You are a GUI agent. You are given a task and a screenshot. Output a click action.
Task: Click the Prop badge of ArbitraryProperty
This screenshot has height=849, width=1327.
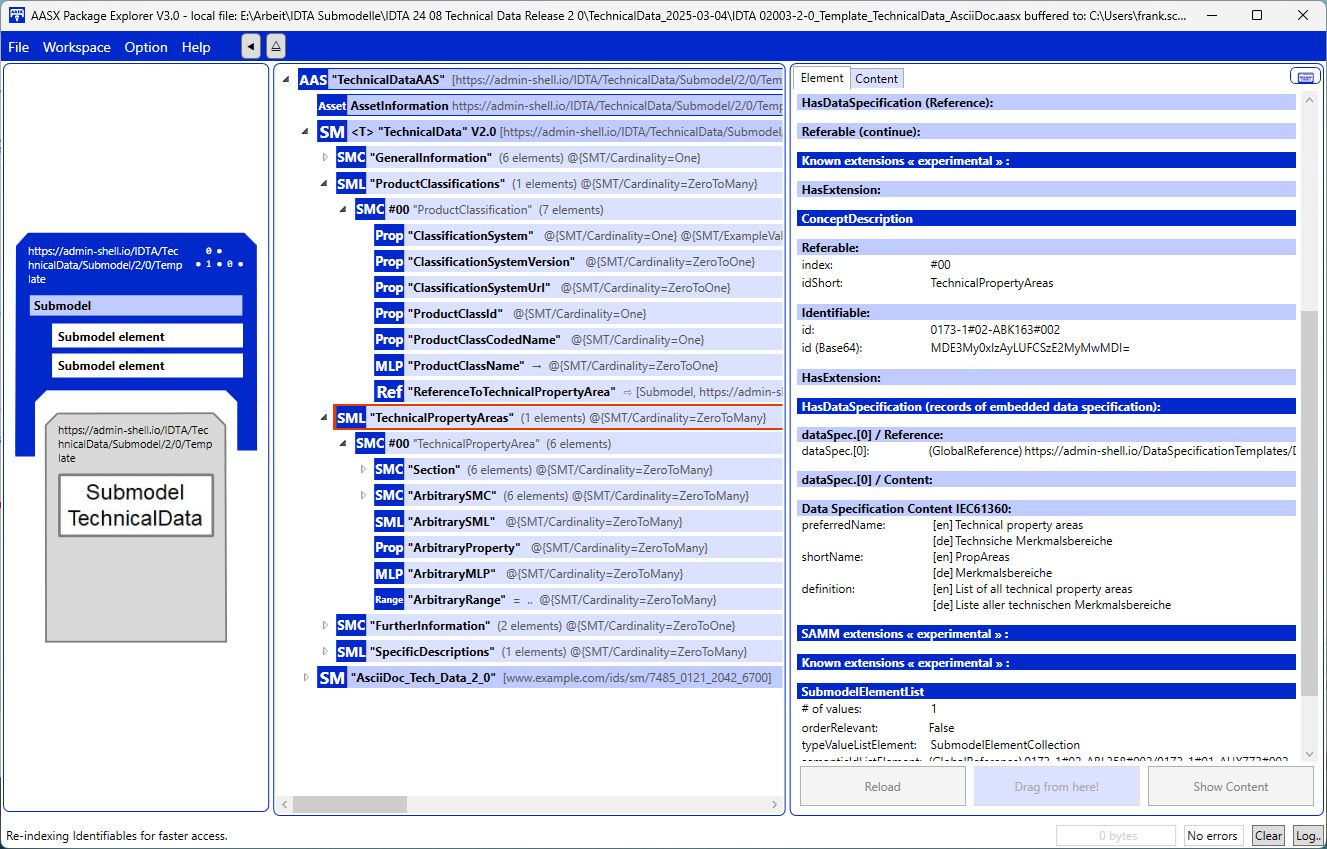tap(389, 548)
